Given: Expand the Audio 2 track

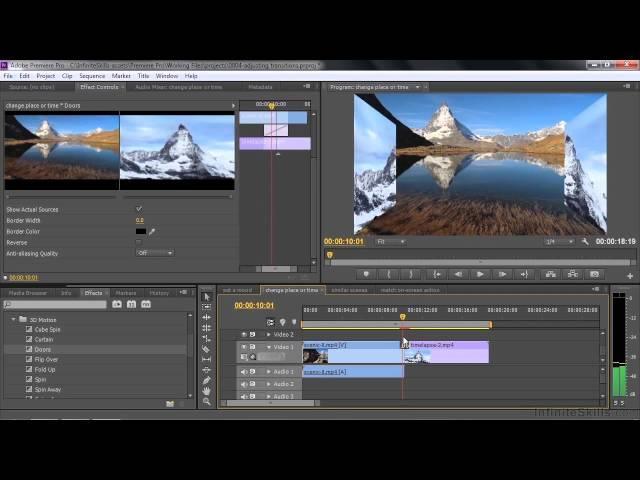Looking at the screenshot, I should point(269,384).
